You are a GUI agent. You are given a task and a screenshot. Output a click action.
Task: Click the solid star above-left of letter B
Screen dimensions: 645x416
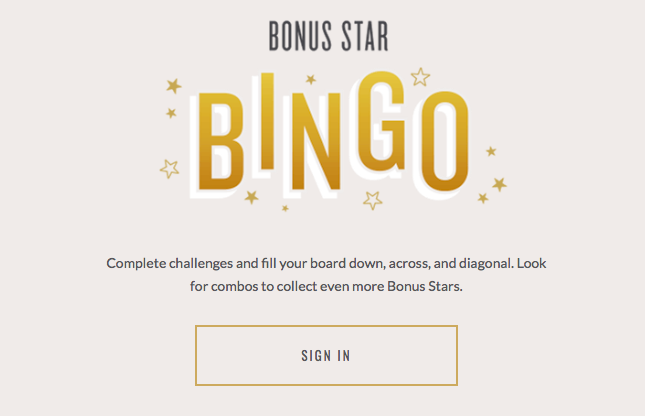click(x=174, y=86)
